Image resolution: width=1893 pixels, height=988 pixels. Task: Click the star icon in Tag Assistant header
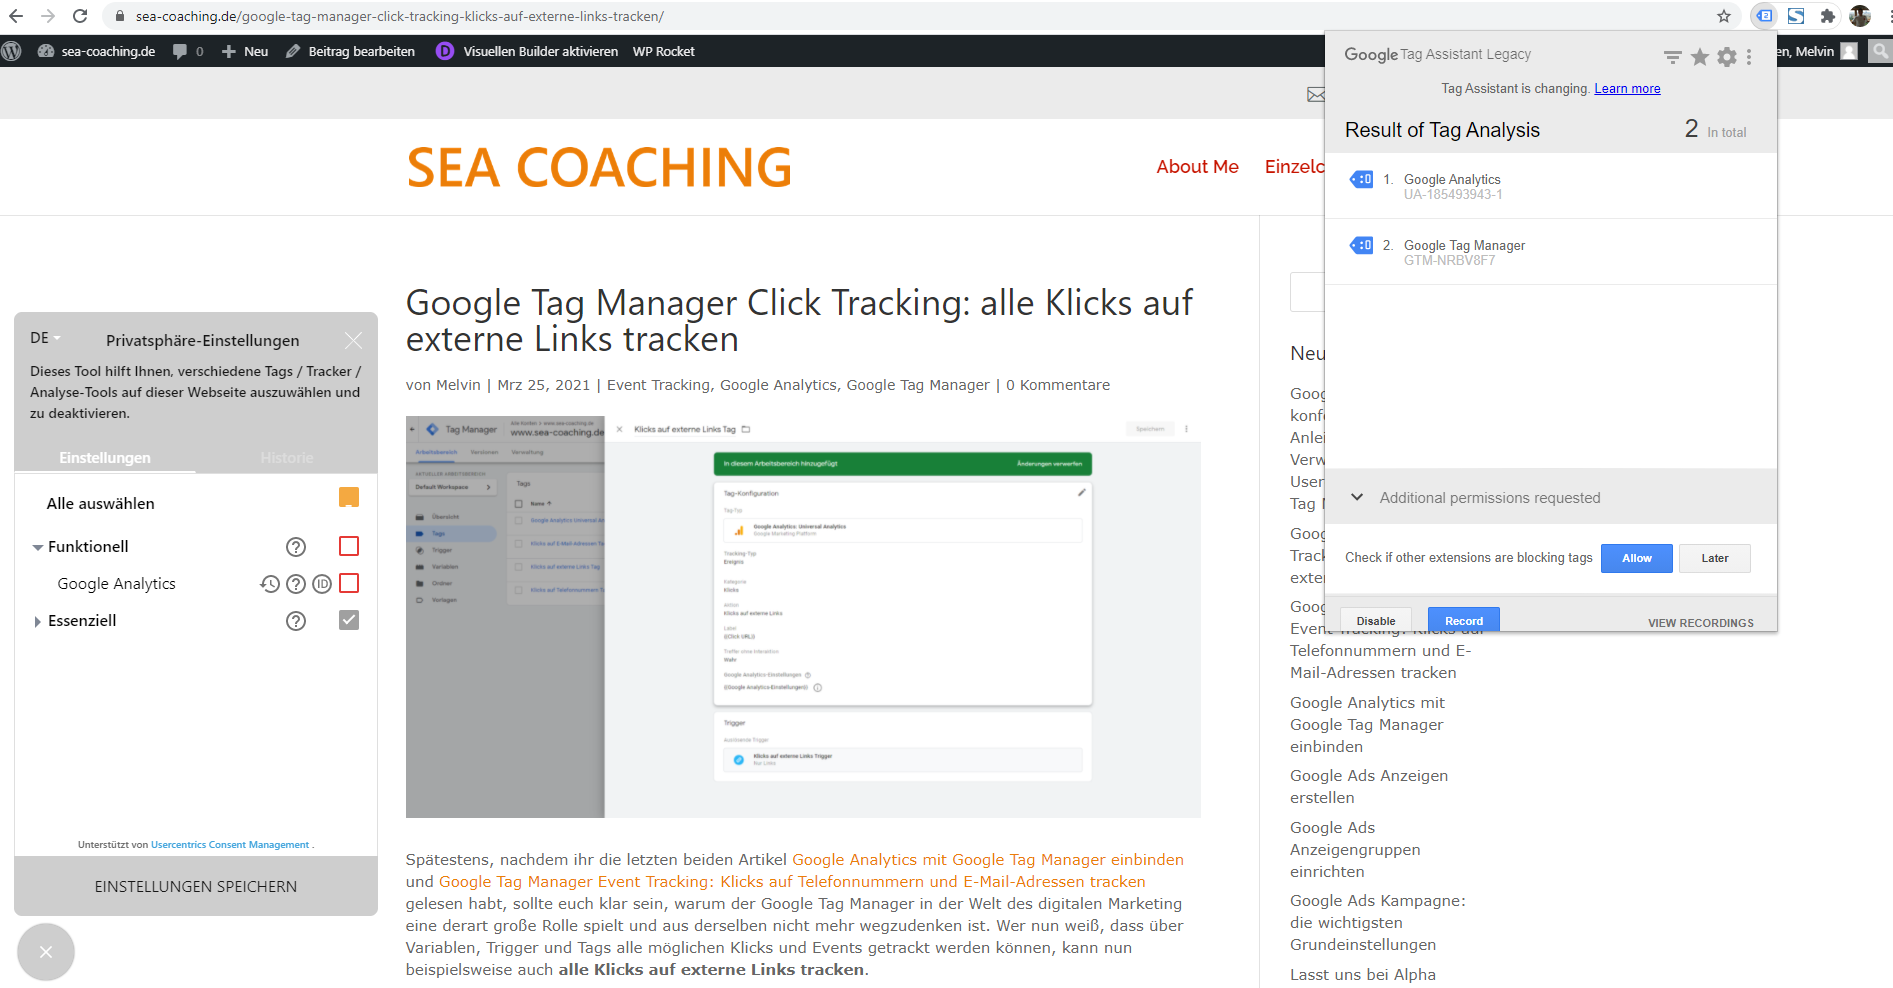point(1699,57)
